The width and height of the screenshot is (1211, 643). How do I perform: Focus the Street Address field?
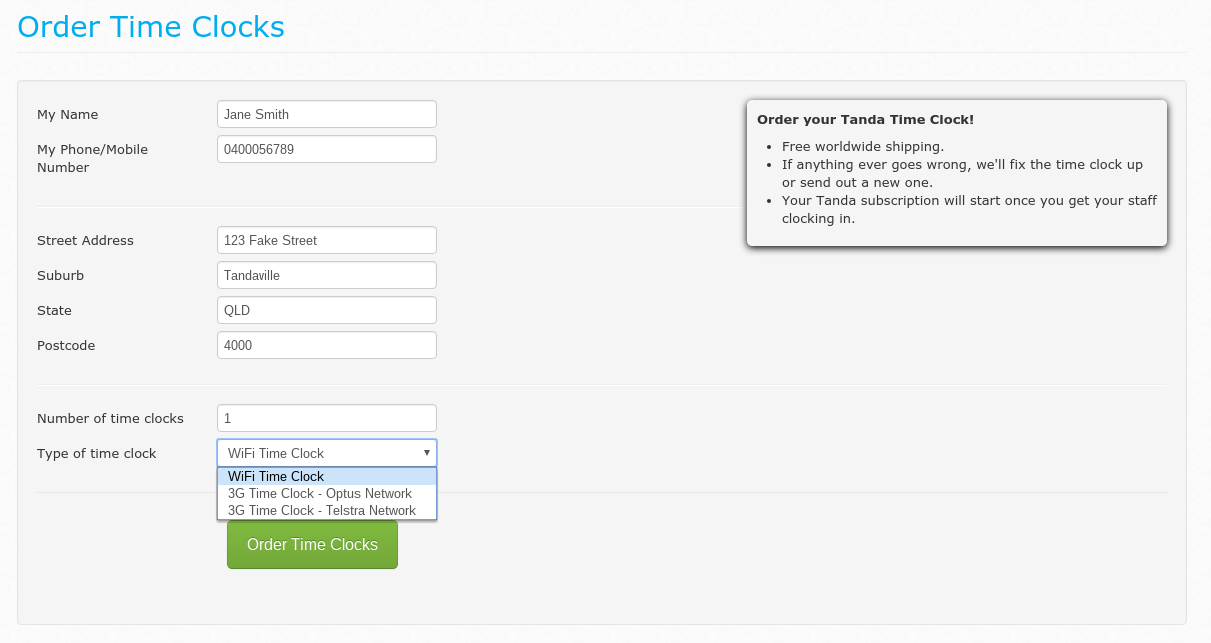tap(327, 240)
